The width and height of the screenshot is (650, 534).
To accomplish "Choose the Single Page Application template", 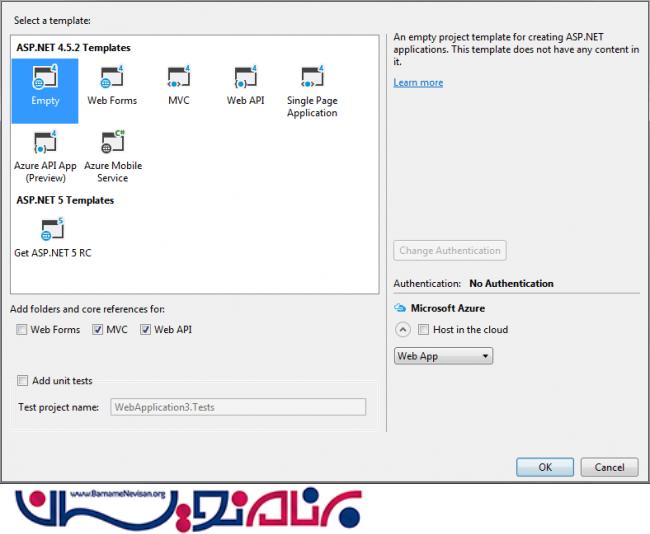I will [312, 91].
